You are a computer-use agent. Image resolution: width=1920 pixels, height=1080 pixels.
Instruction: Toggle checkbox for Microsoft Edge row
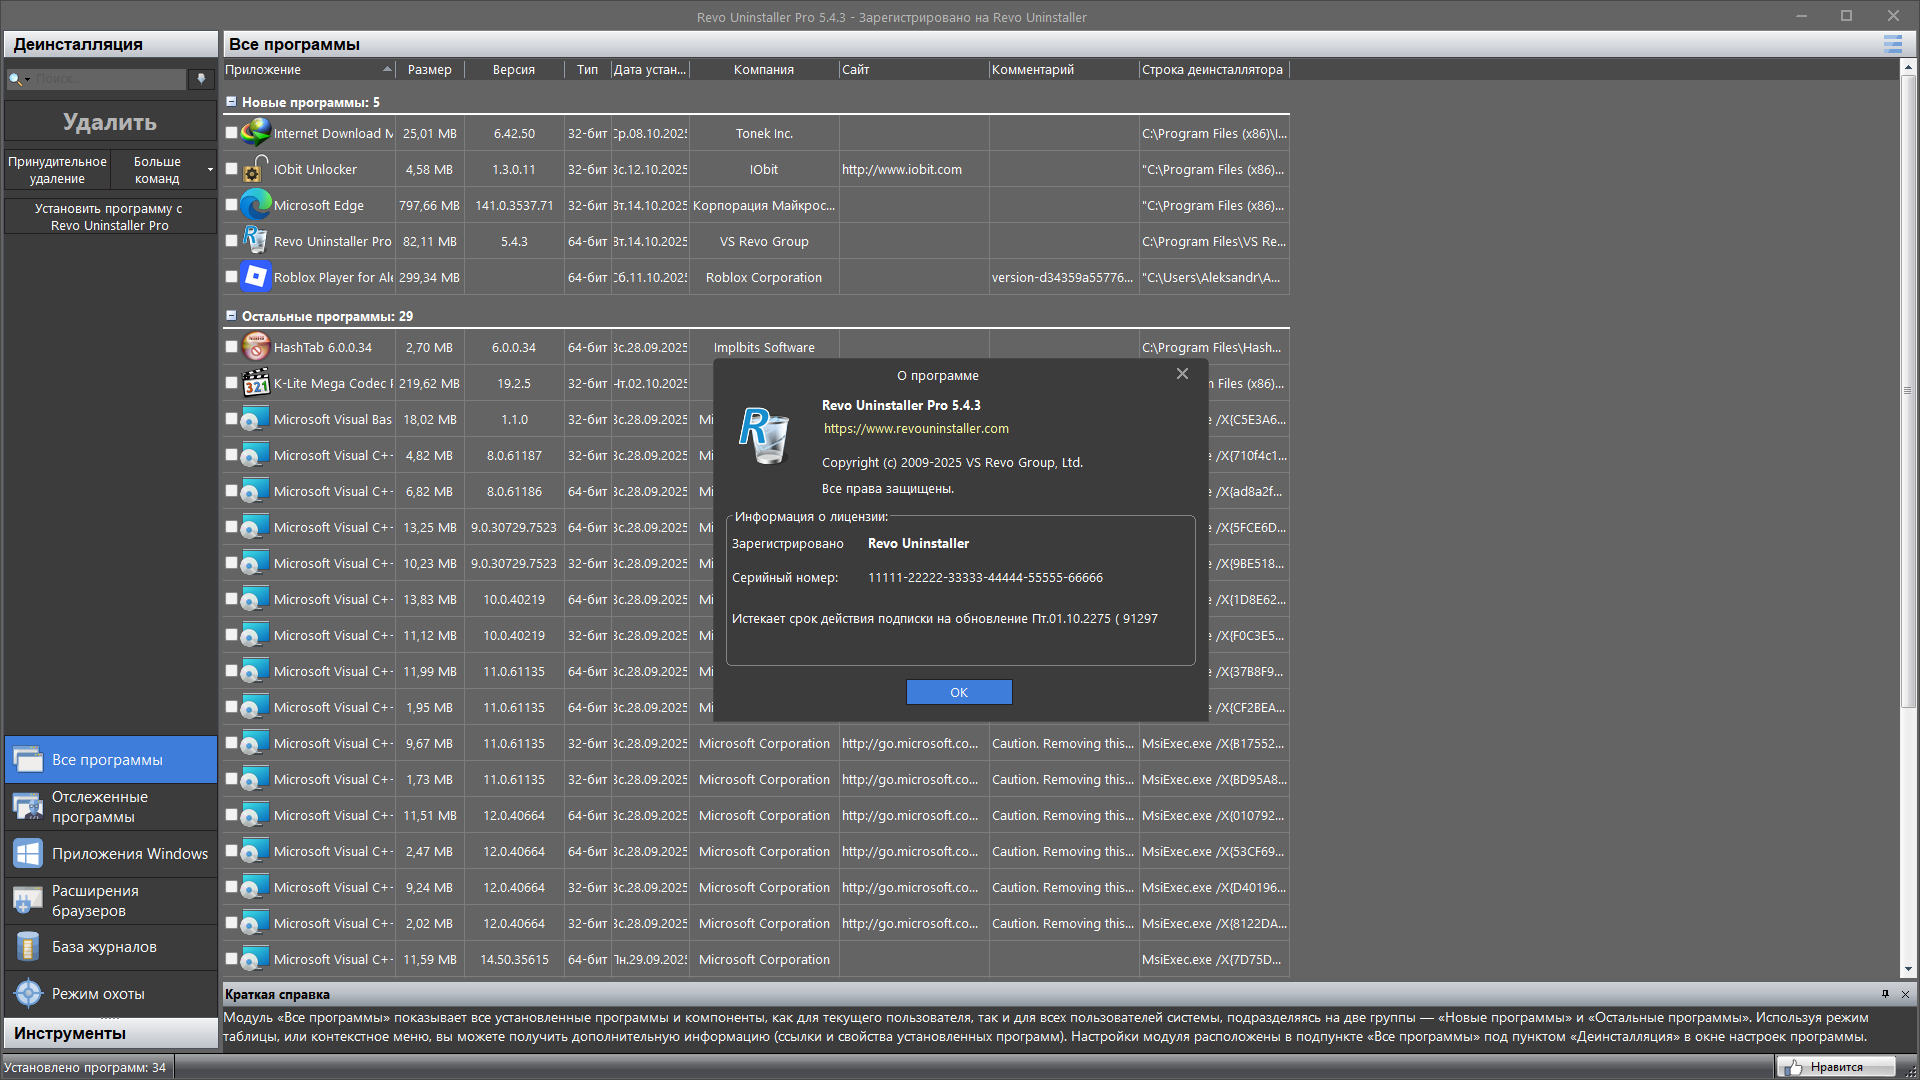[x=232, y=205]
